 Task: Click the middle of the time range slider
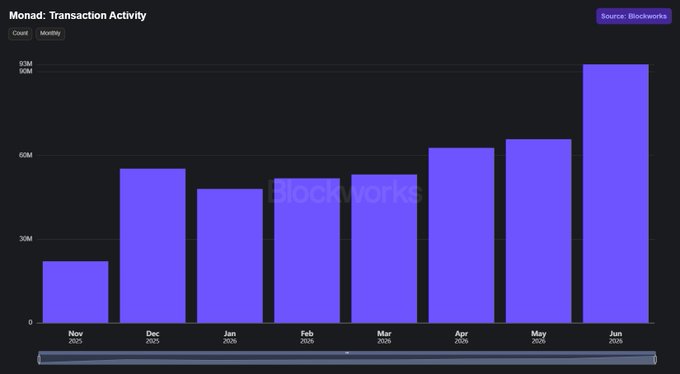pyautogui.click(x=347, y=358)
